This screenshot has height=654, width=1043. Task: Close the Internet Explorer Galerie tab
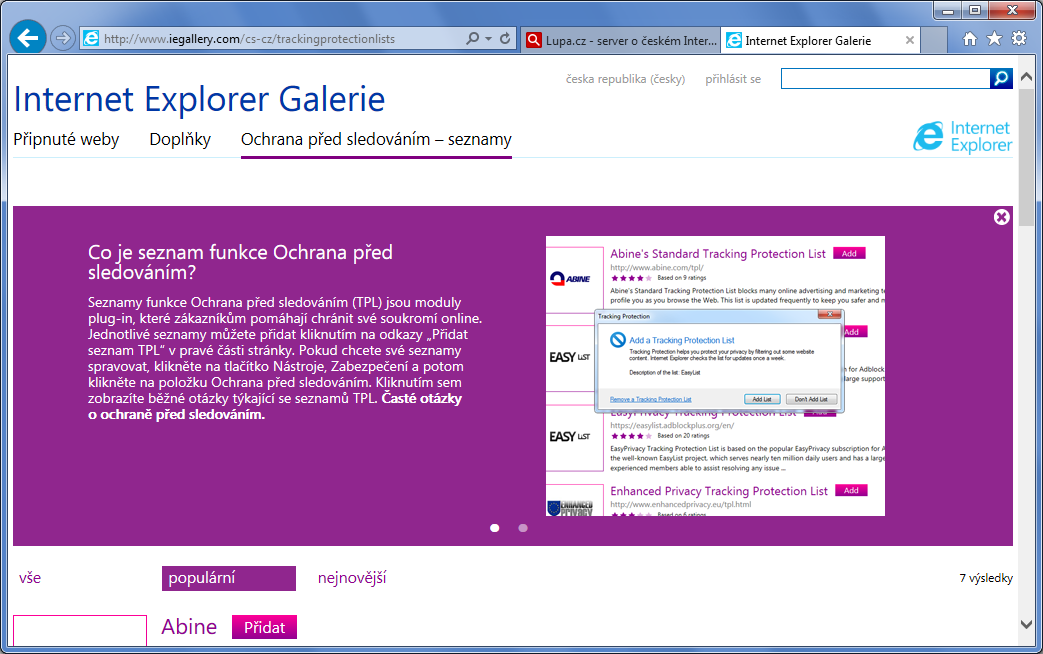pos(909,41)
